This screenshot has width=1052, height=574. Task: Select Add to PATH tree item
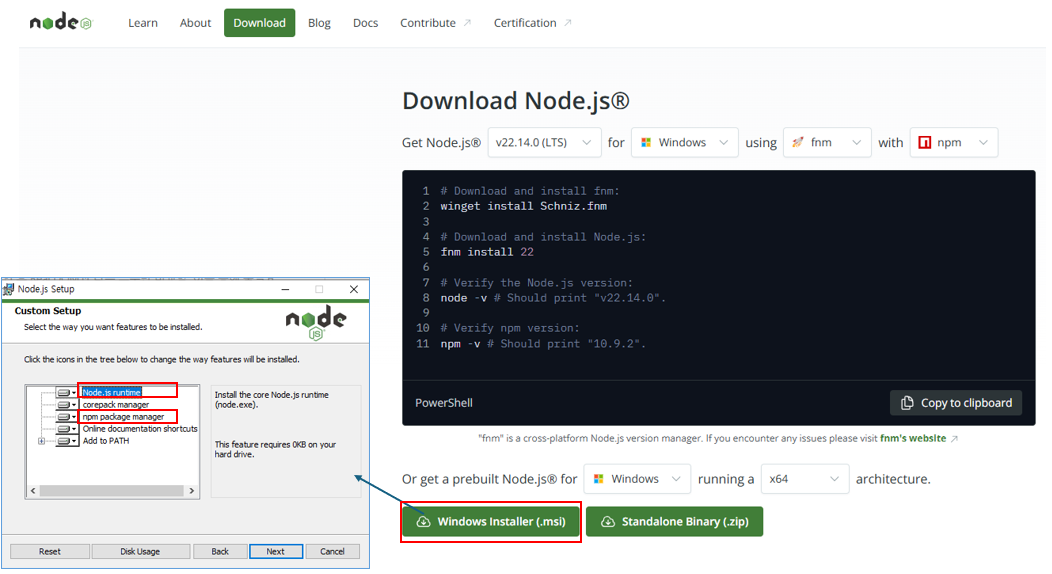(105, 441)
